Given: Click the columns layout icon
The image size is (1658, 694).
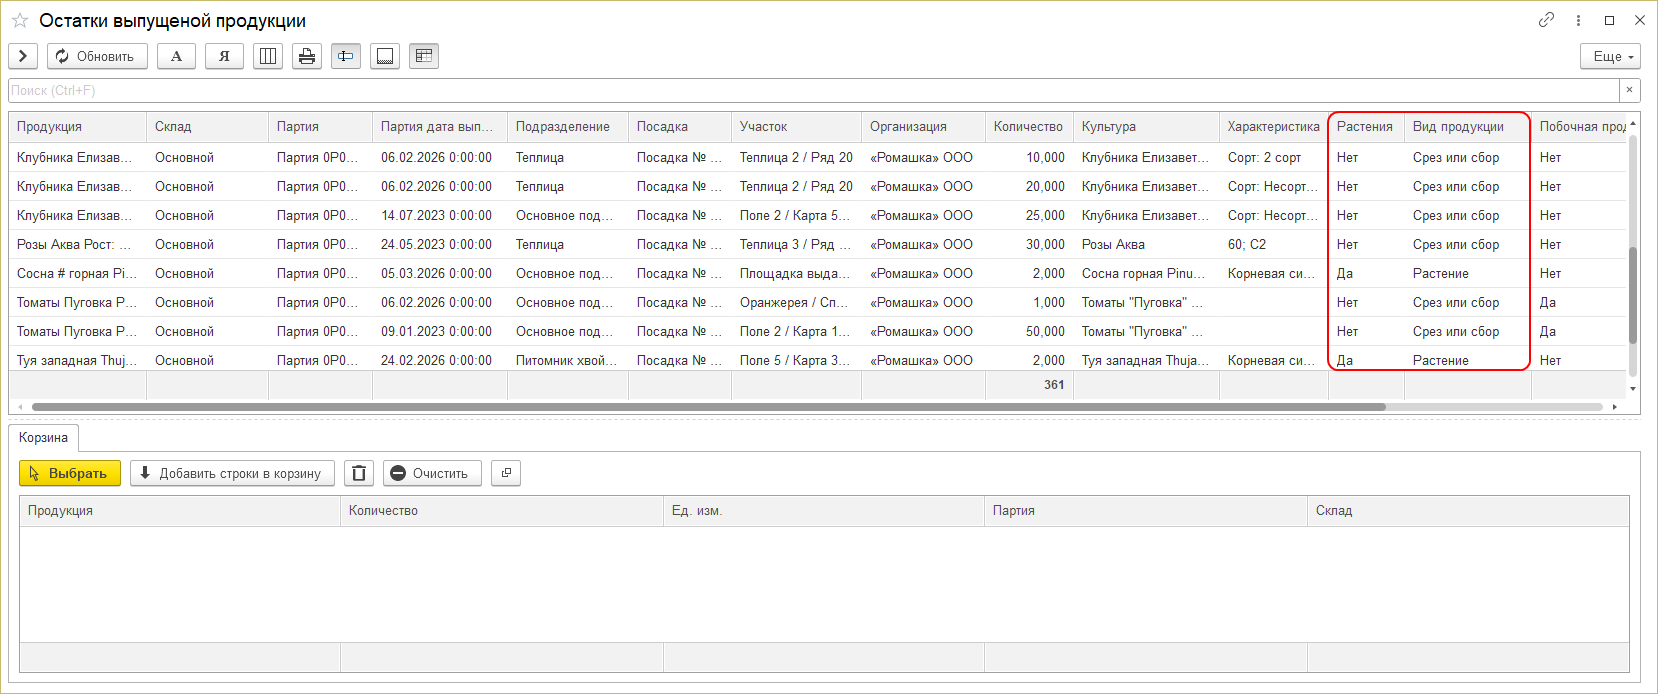Looking at the screenshot, I should point(268,56).
